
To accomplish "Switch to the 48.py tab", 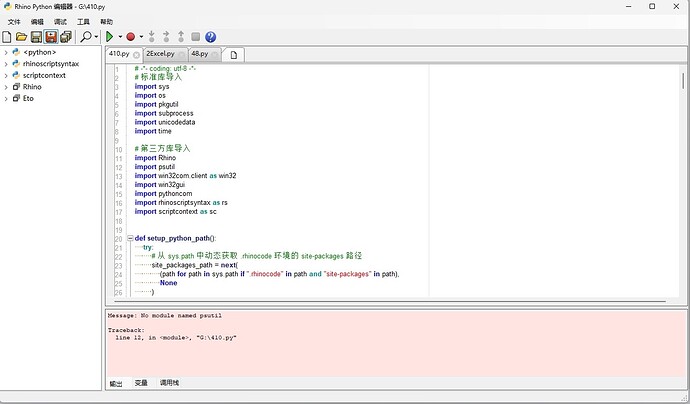I will 200,54.
